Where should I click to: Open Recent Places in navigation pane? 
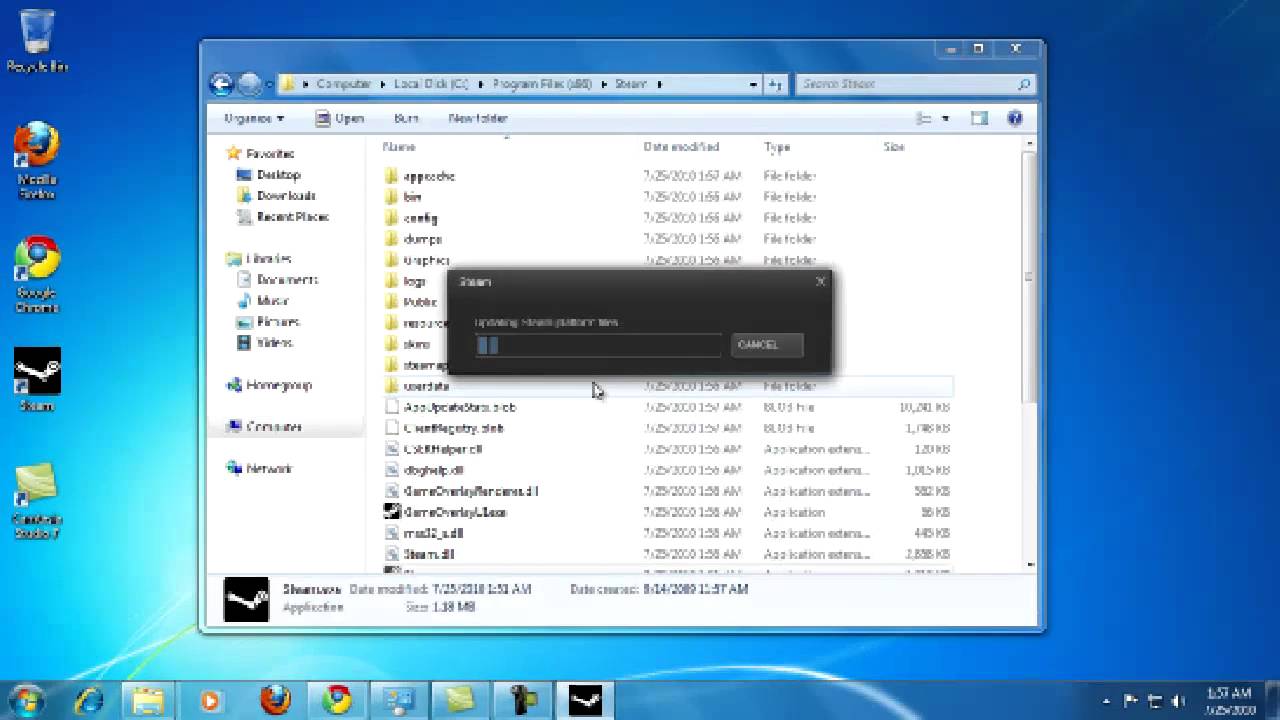point(292,217)
